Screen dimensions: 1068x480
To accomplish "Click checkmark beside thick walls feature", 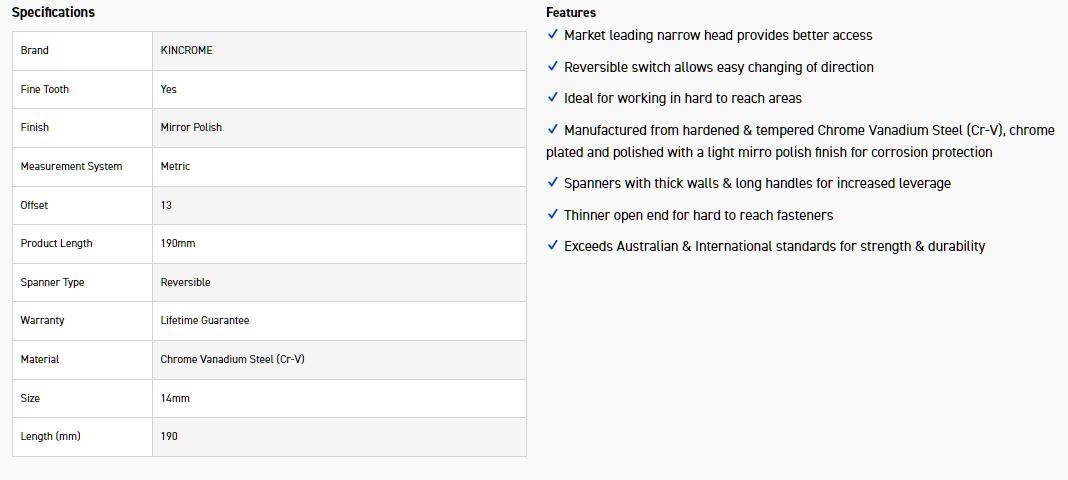I will (553, 183).
